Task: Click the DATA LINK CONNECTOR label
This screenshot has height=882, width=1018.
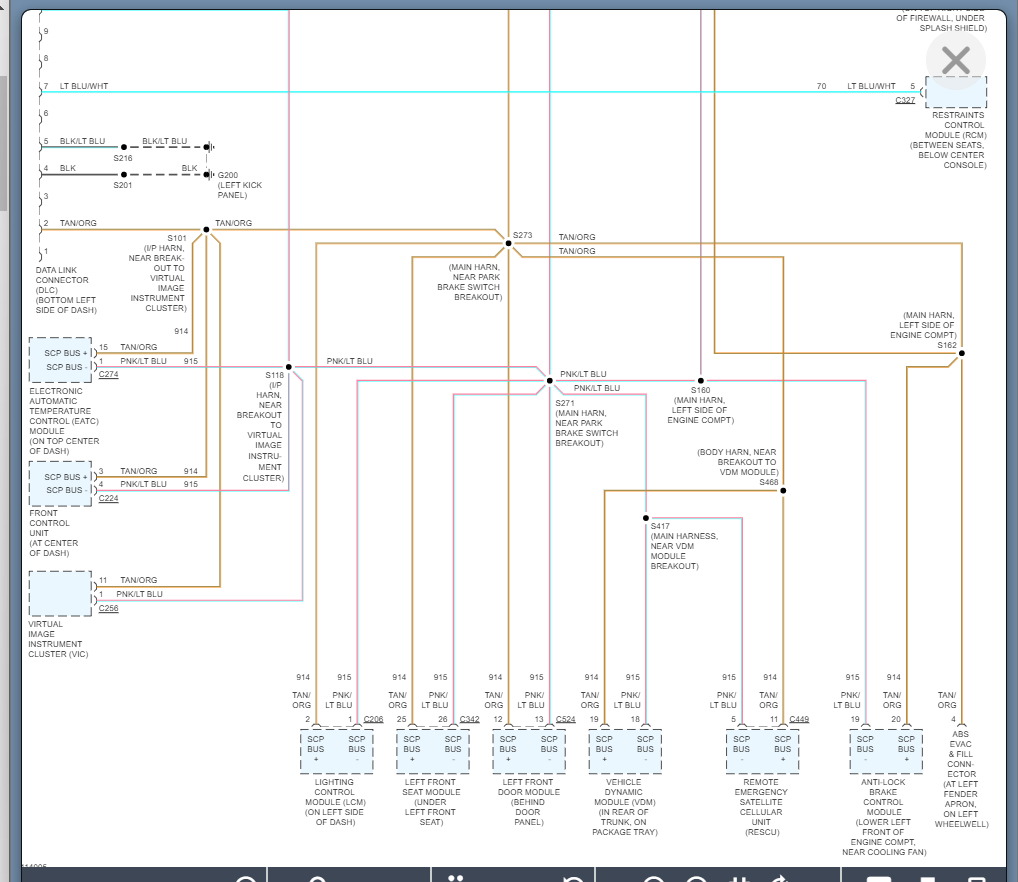Action: (x=66, y=290)
